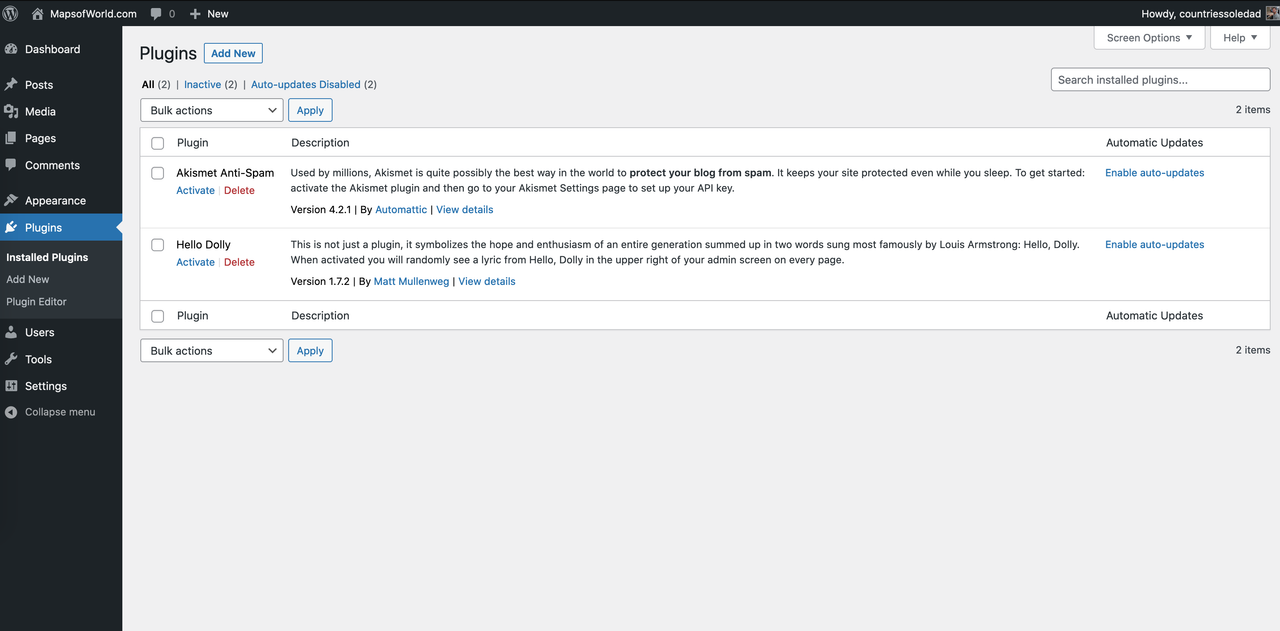This screenshot has width=1280, height=631.
Task: Click the WordPress logo icon
Action: [11, 13]
